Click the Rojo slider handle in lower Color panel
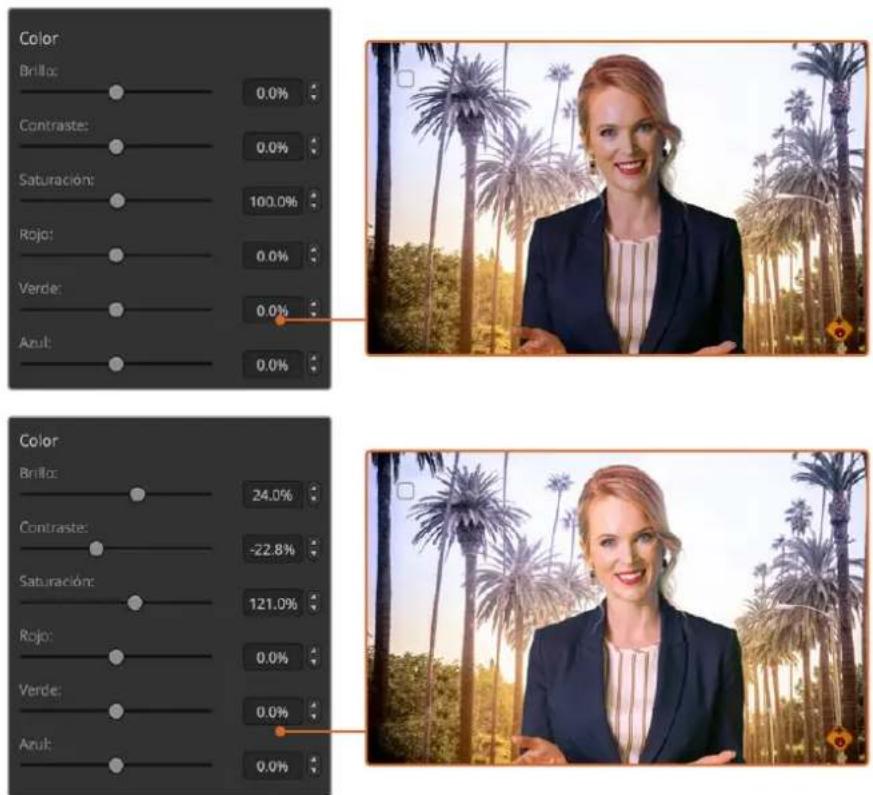 tap(116, 657)
